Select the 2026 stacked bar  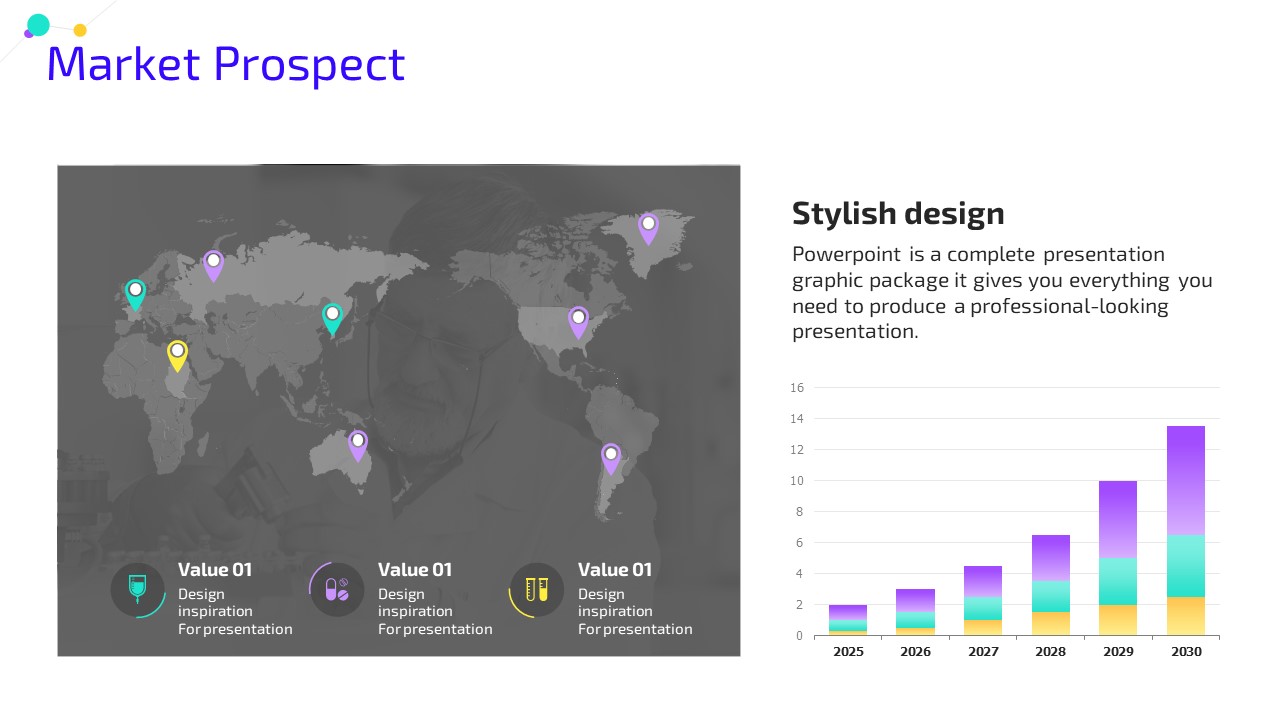pyautogui.click(x=916, y=612)
